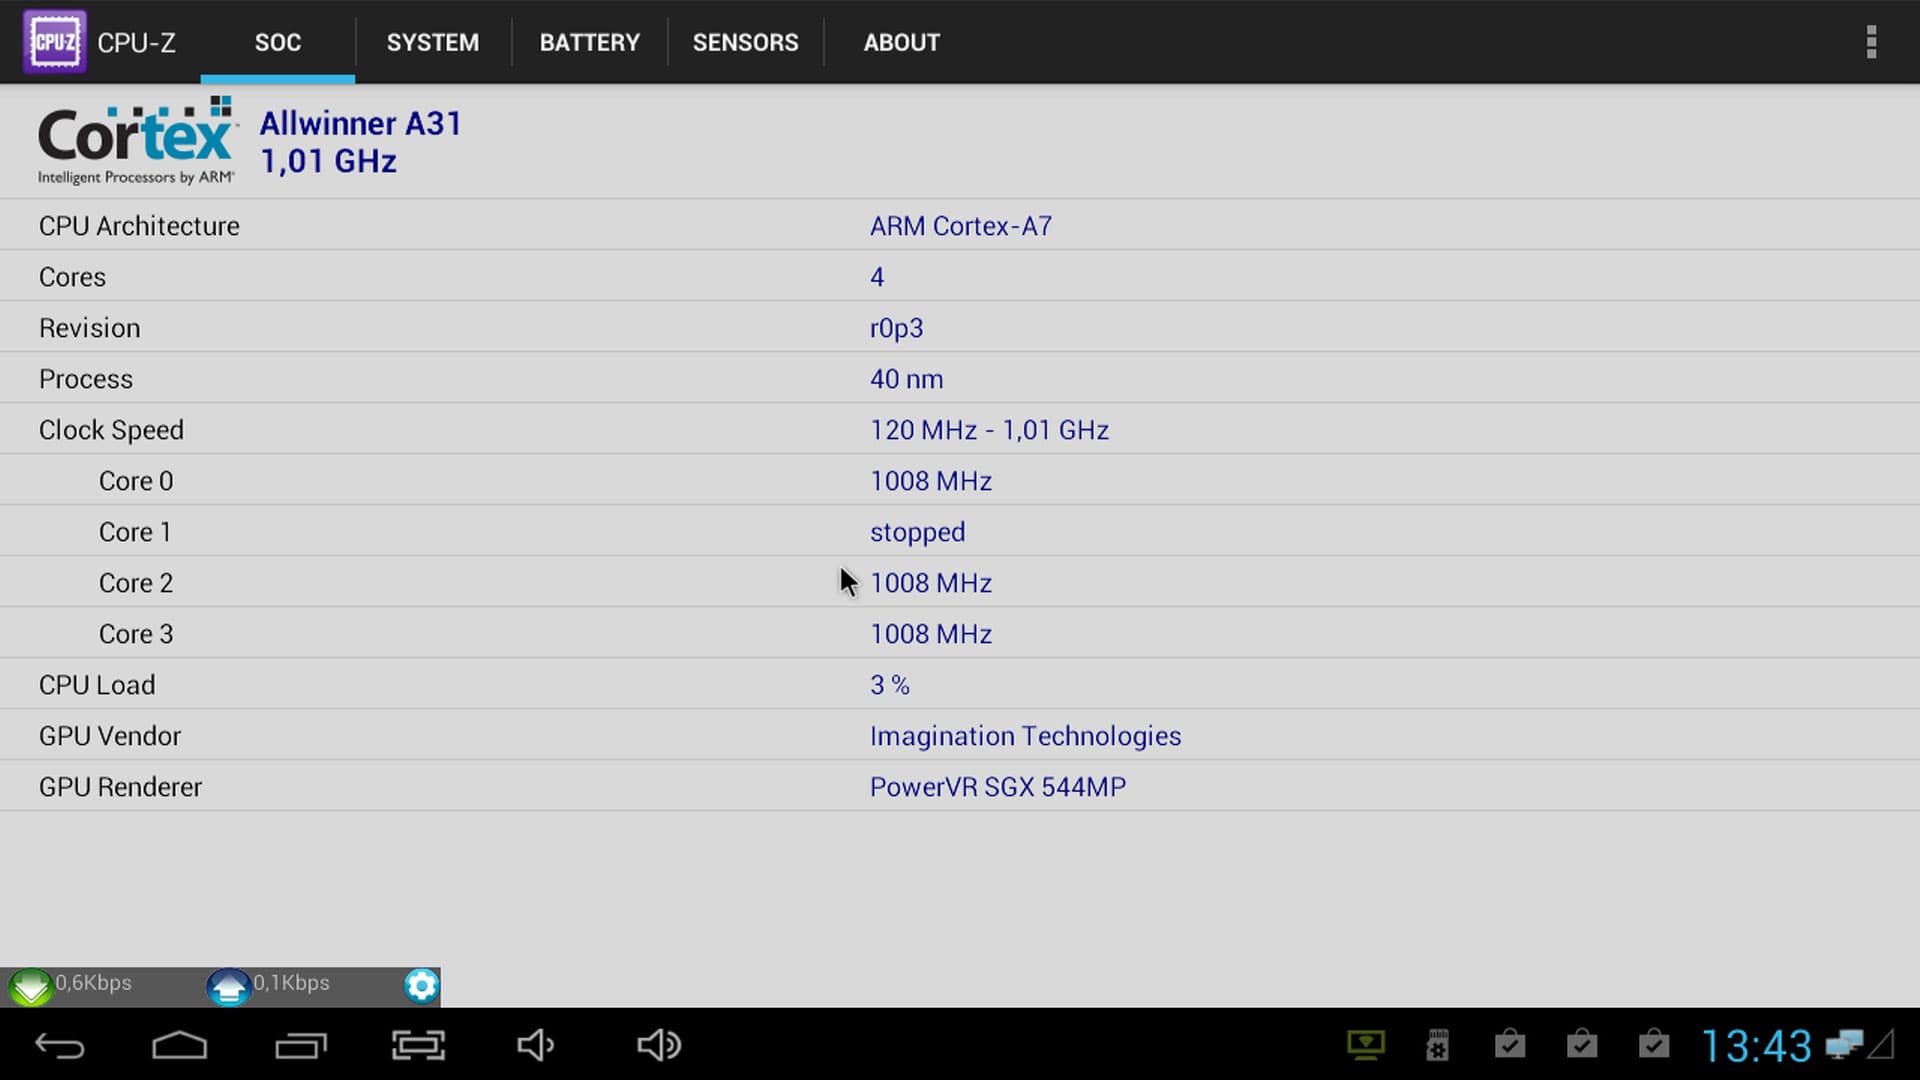Open the SD card notification icon
The height and width of the screenshot is (1080, 1920).
tap(1437, 1046)
